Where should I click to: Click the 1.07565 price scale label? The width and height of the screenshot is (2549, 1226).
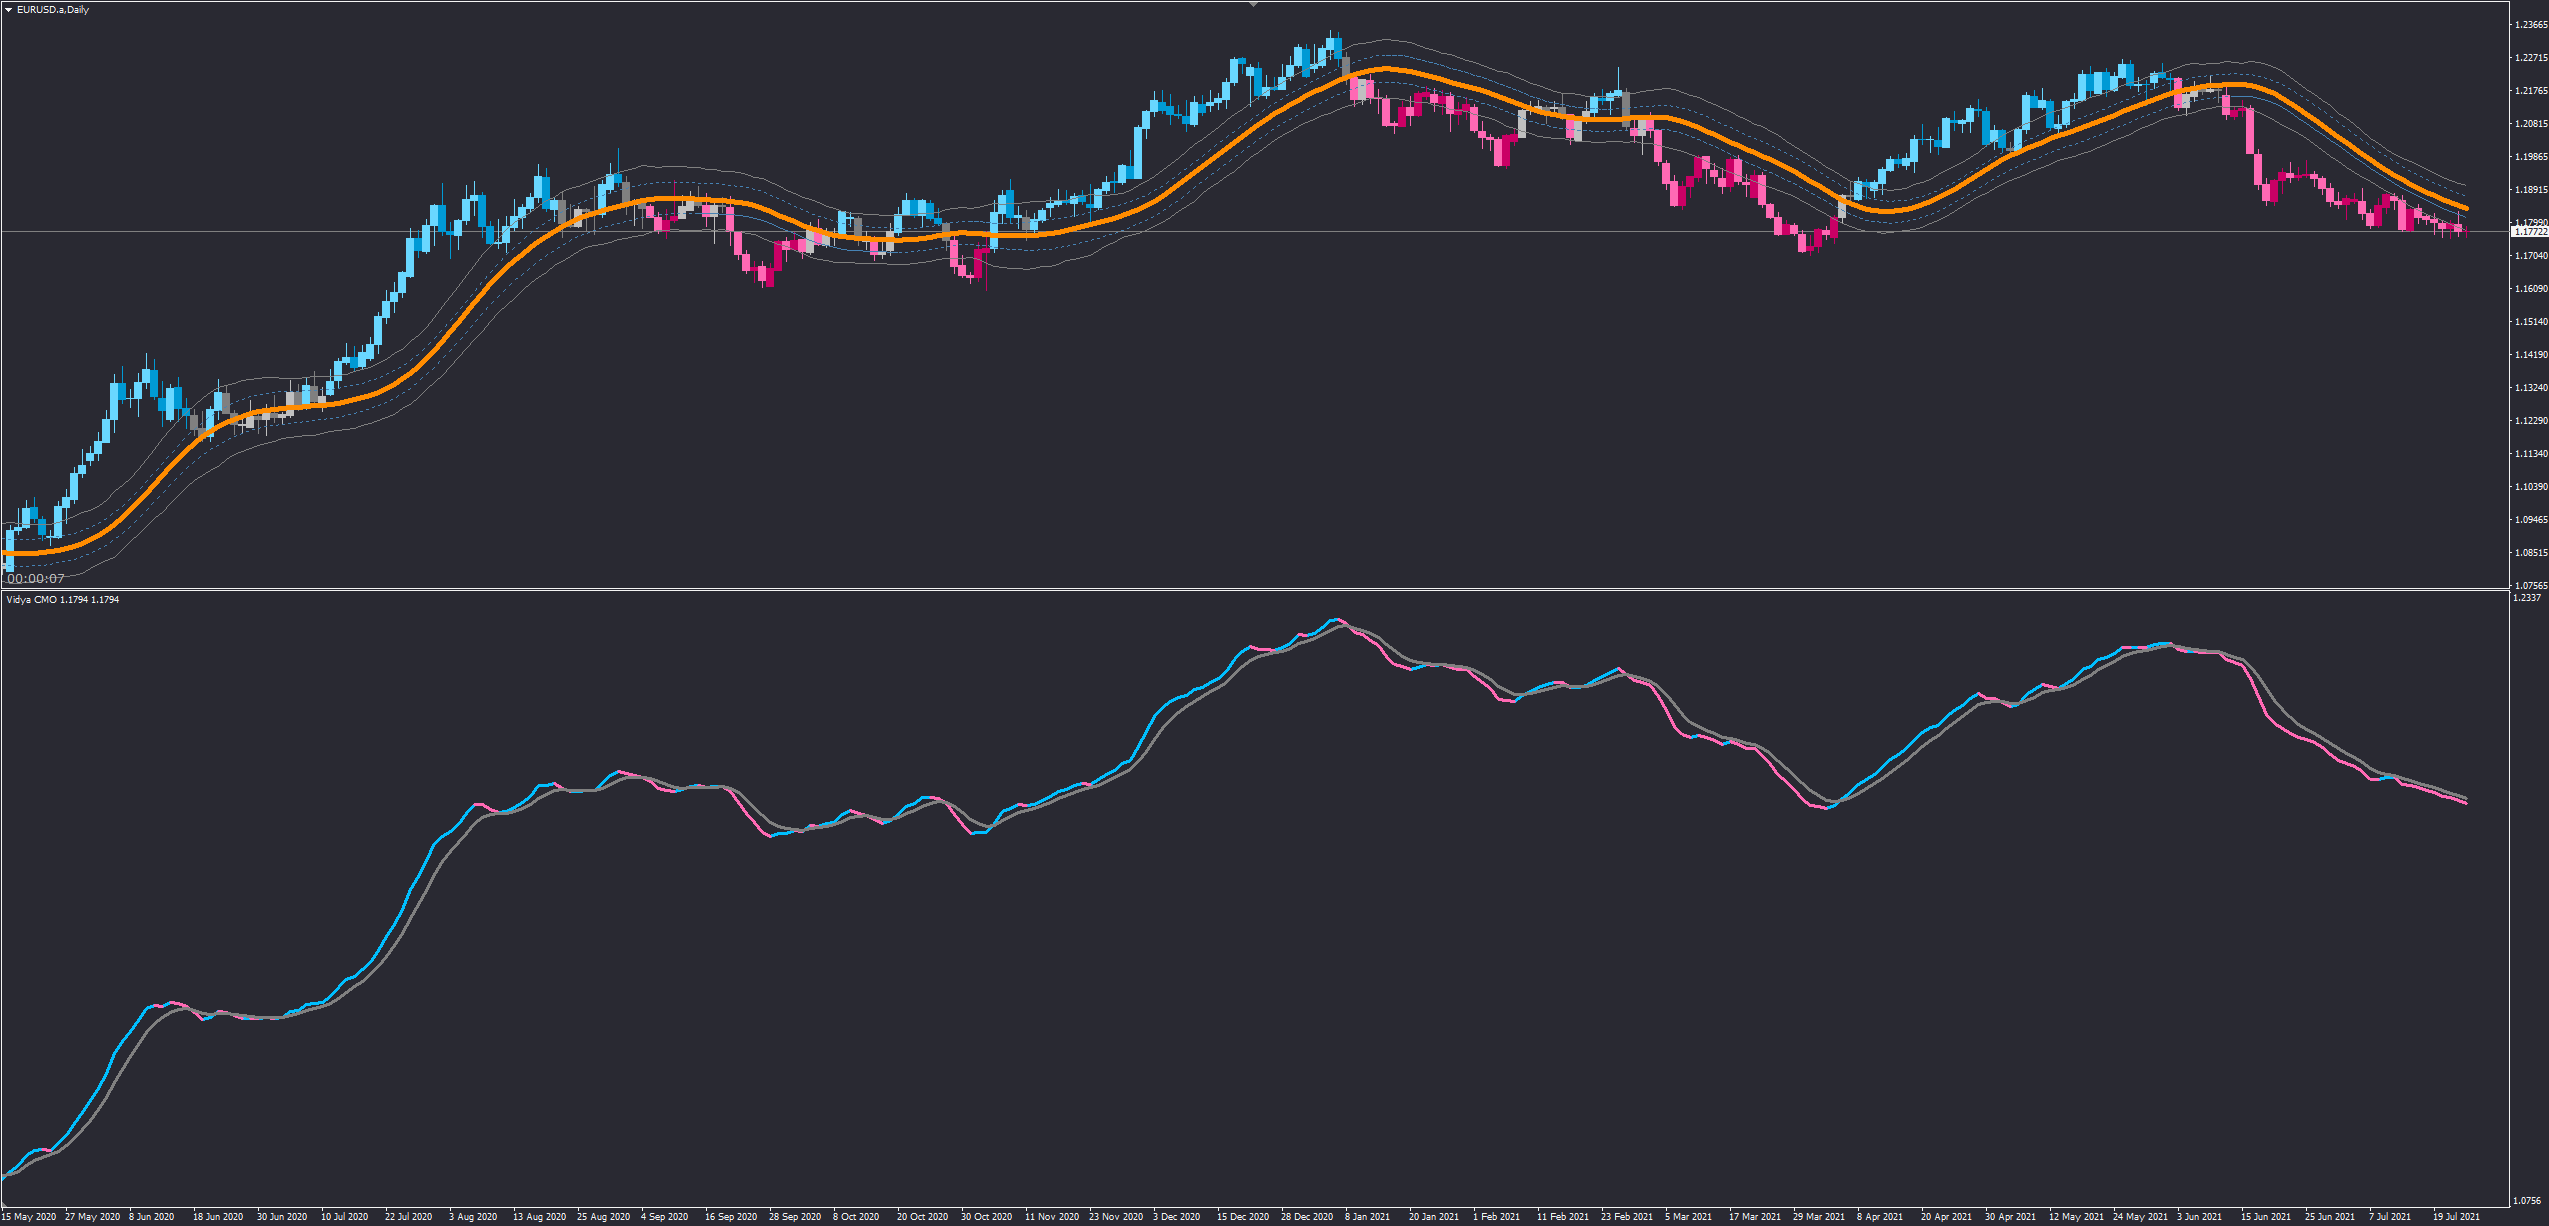(2530, 585)
